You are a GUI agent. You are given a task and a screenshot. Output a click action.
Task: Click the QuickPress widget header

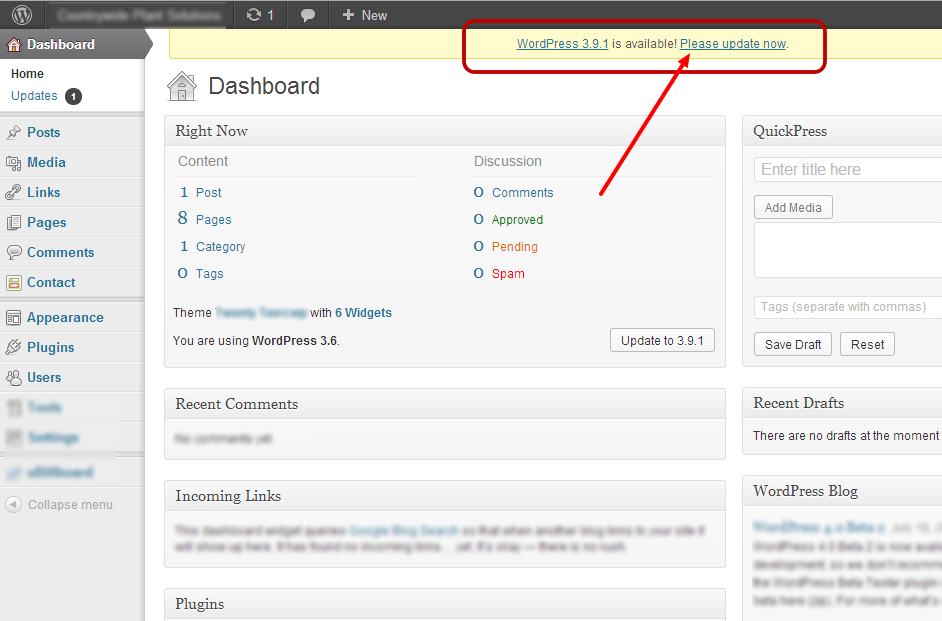tap(842, 131)
